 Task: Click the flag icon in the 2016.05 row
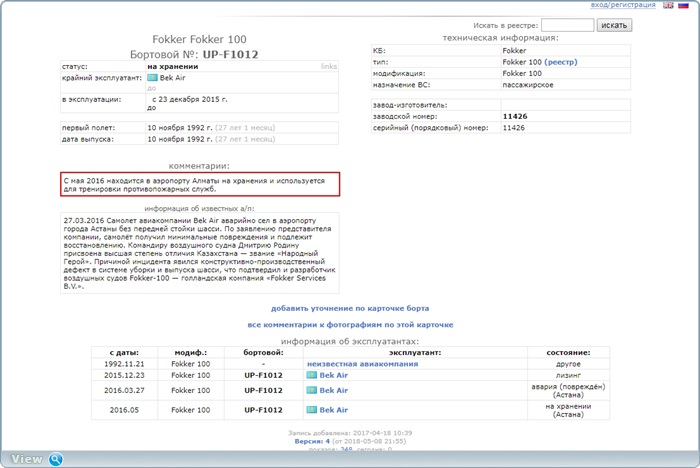coord(312,410)
